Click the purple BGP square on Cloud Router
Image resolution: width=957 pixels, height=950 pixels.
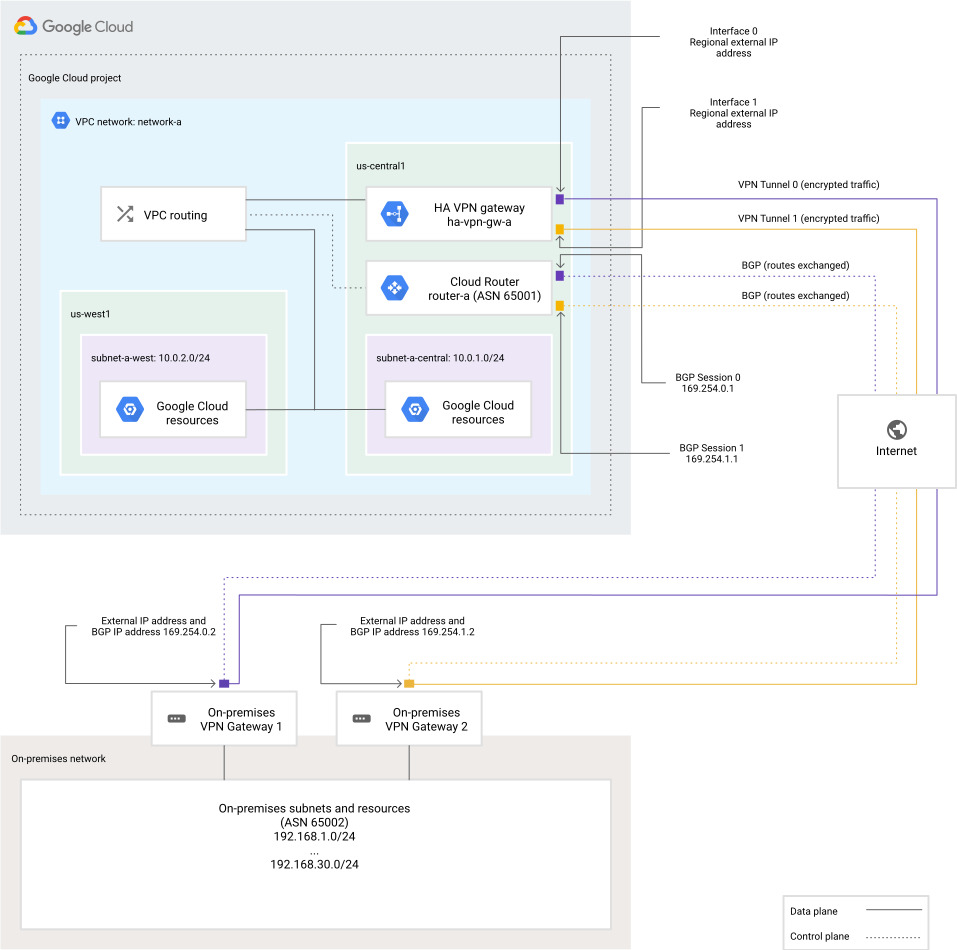(x=560, y=276)
